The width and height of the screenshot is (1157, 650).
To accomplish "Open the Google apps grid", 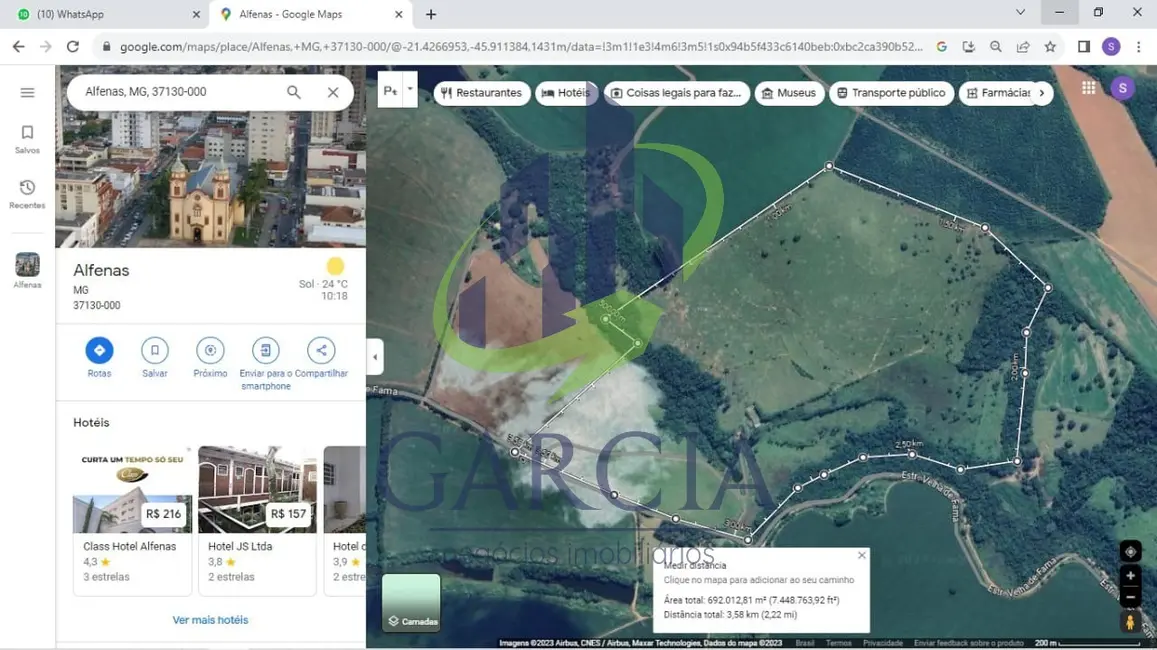I will 1088,88.
